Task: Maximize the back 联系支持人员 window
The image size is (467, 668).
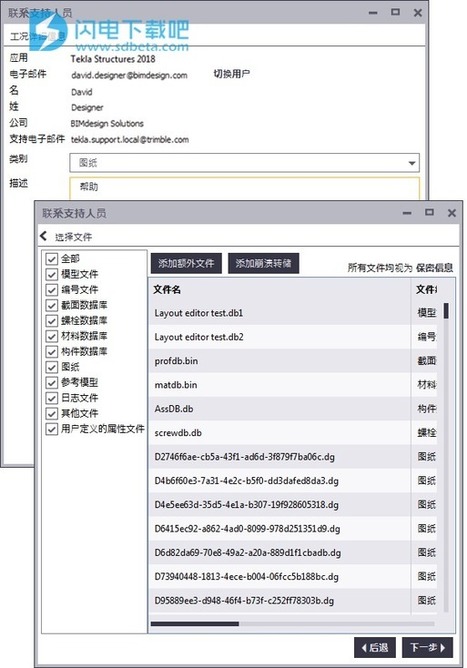Action: click(395, 12)
